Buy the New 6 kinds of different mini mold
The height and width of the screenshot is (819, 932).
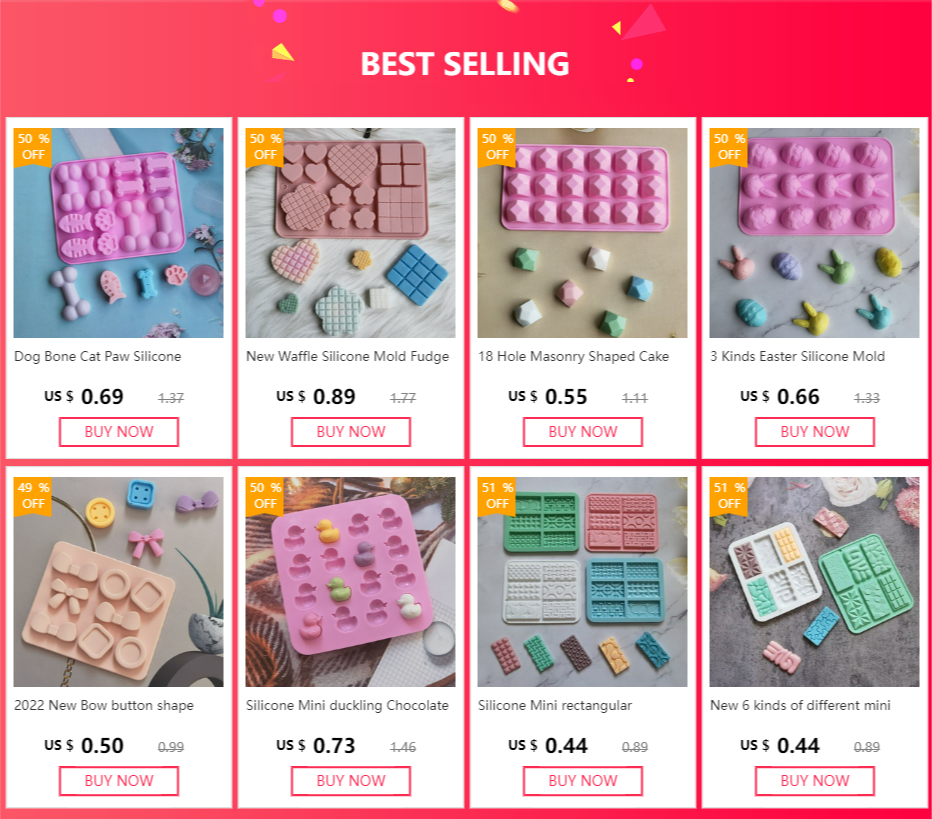click(x=815, y=781)
